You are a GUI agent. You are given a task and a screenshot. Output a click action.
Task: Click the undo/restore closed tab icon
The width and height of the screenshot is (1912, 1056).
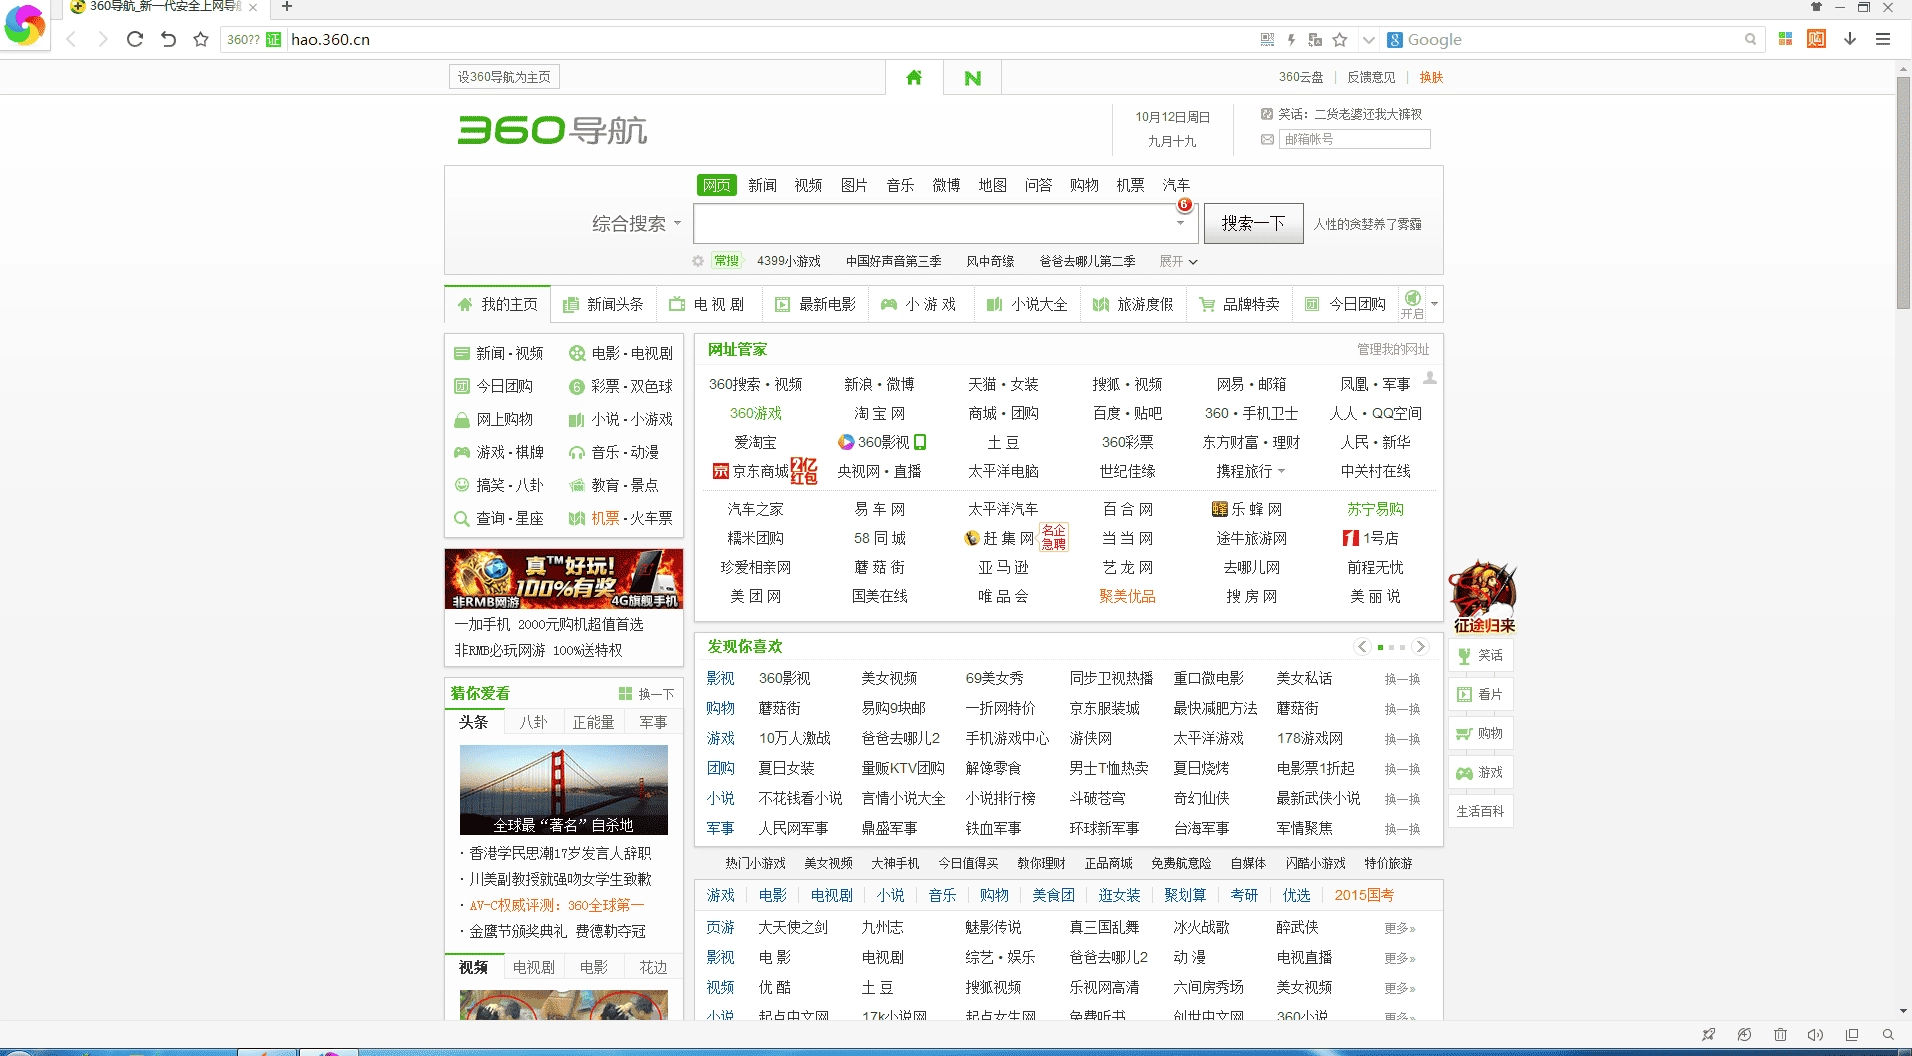[168, 39]
